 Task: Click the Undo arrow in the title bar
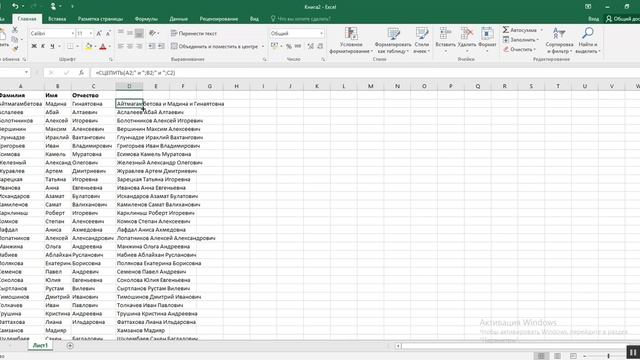[x=16, y=6]
